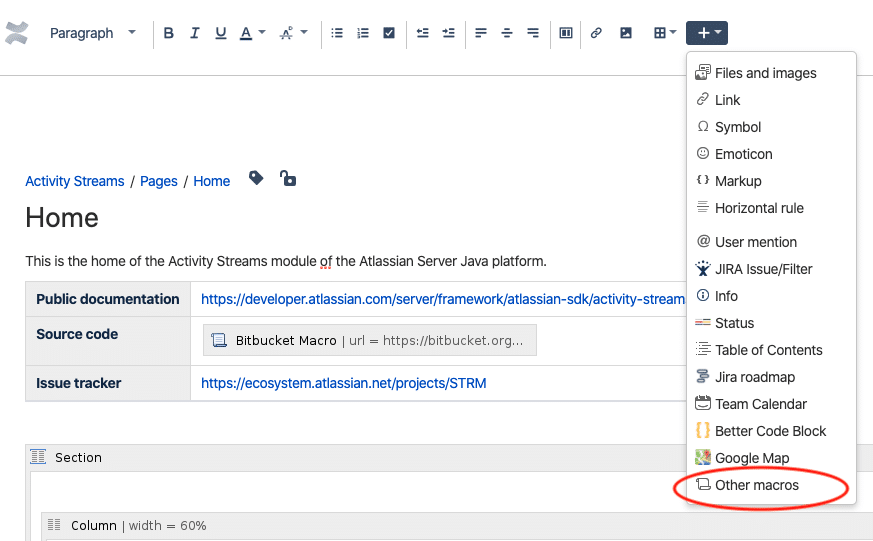Screen dimensions: 873x541
Task: Insert a bullet list
Action: (337, 33)
